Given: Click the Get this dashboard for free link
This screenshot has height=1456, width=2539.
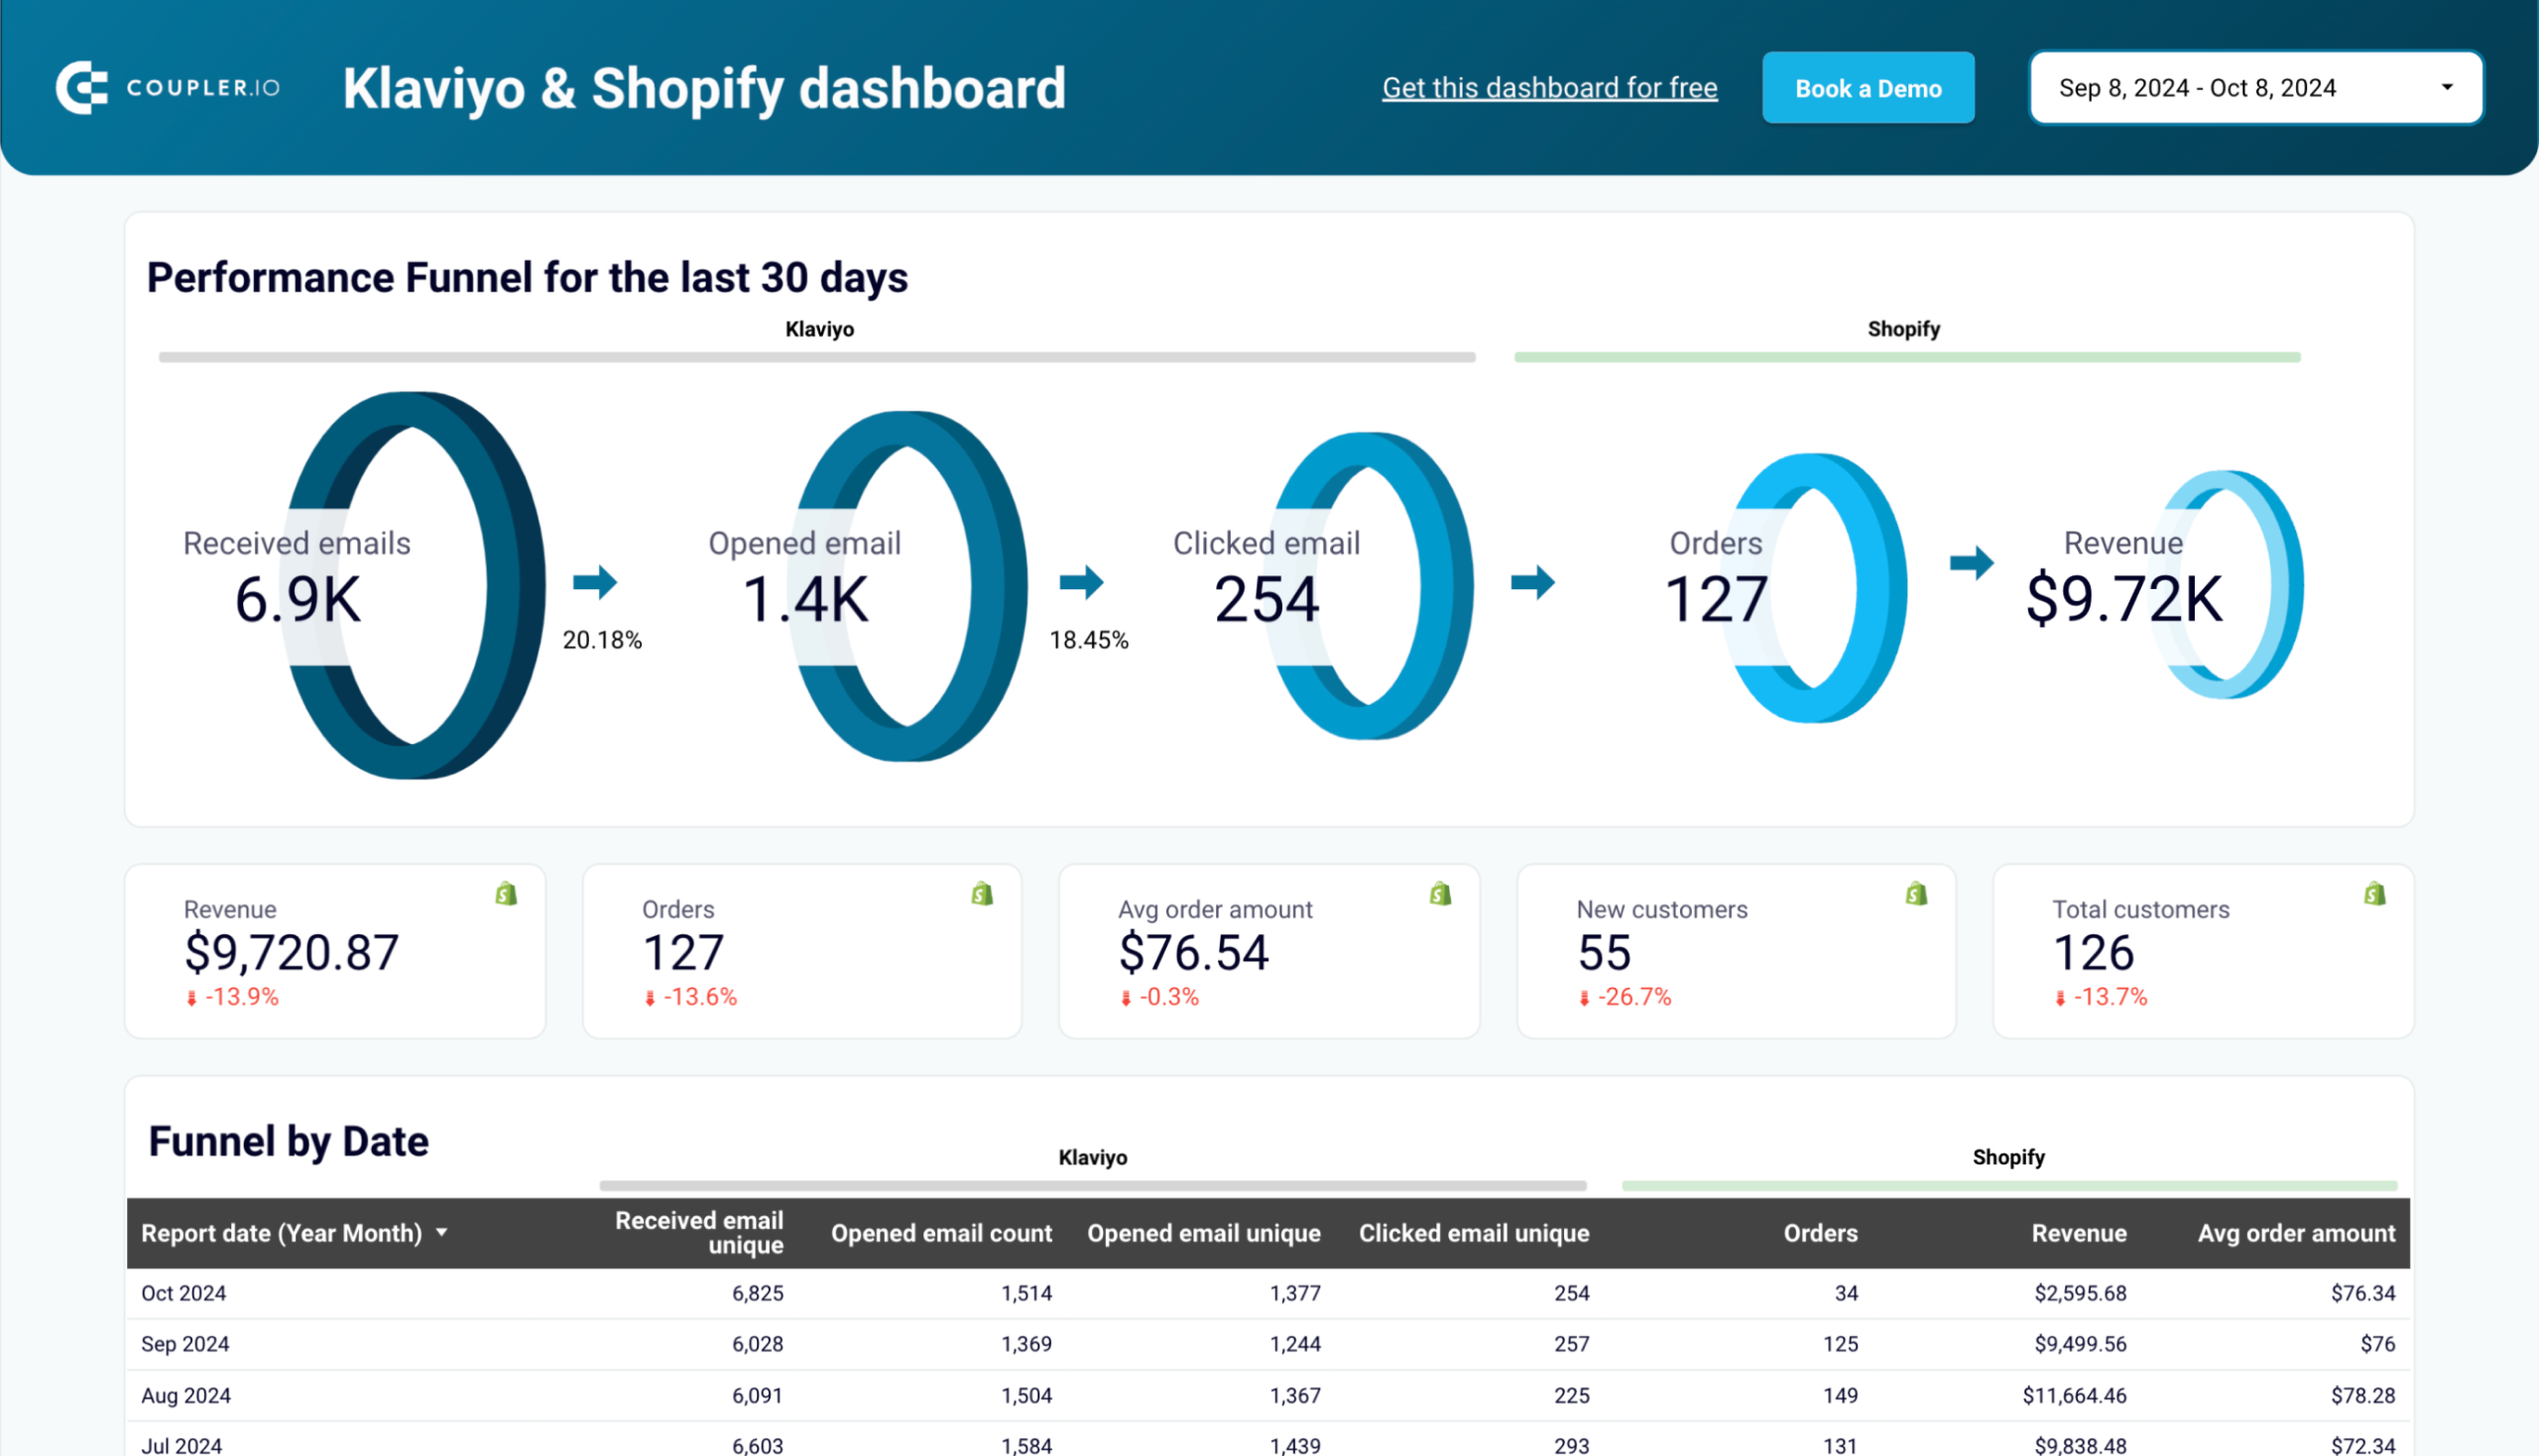Looking at the screenshot, I should click(1549, 88).
